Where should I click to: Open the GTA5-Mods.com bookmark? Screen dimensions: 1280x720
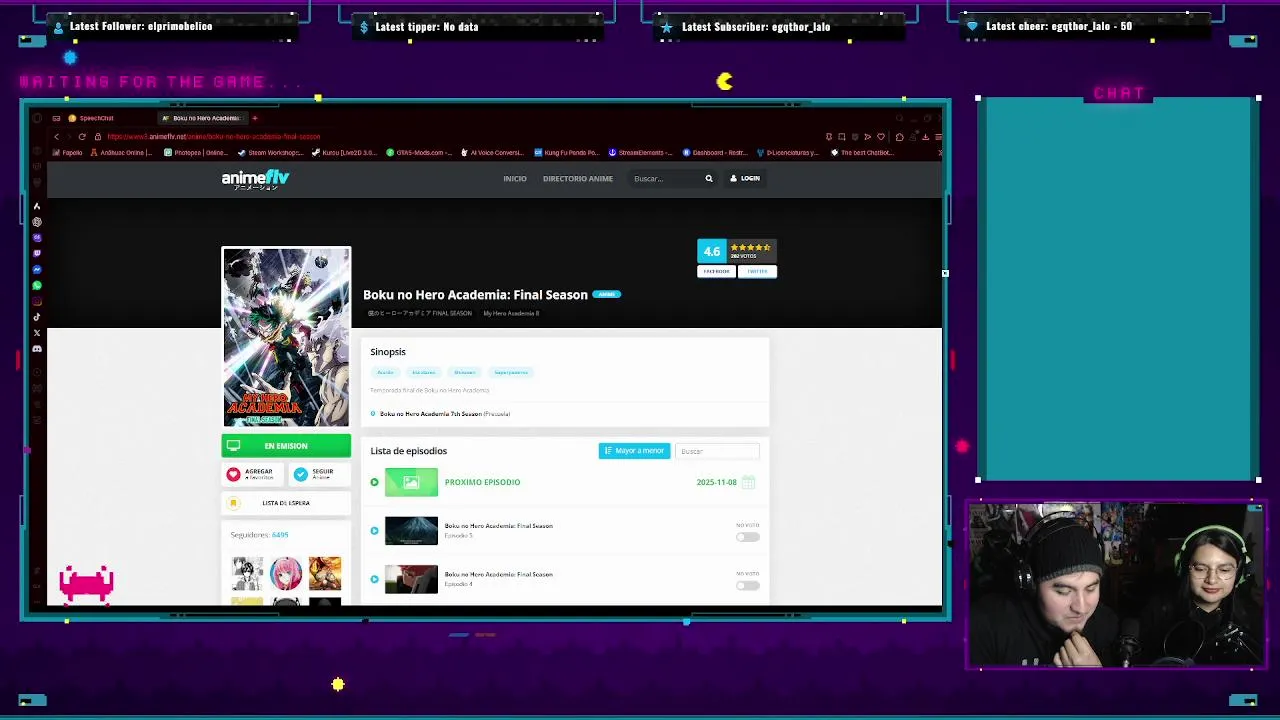coord(418,153)
